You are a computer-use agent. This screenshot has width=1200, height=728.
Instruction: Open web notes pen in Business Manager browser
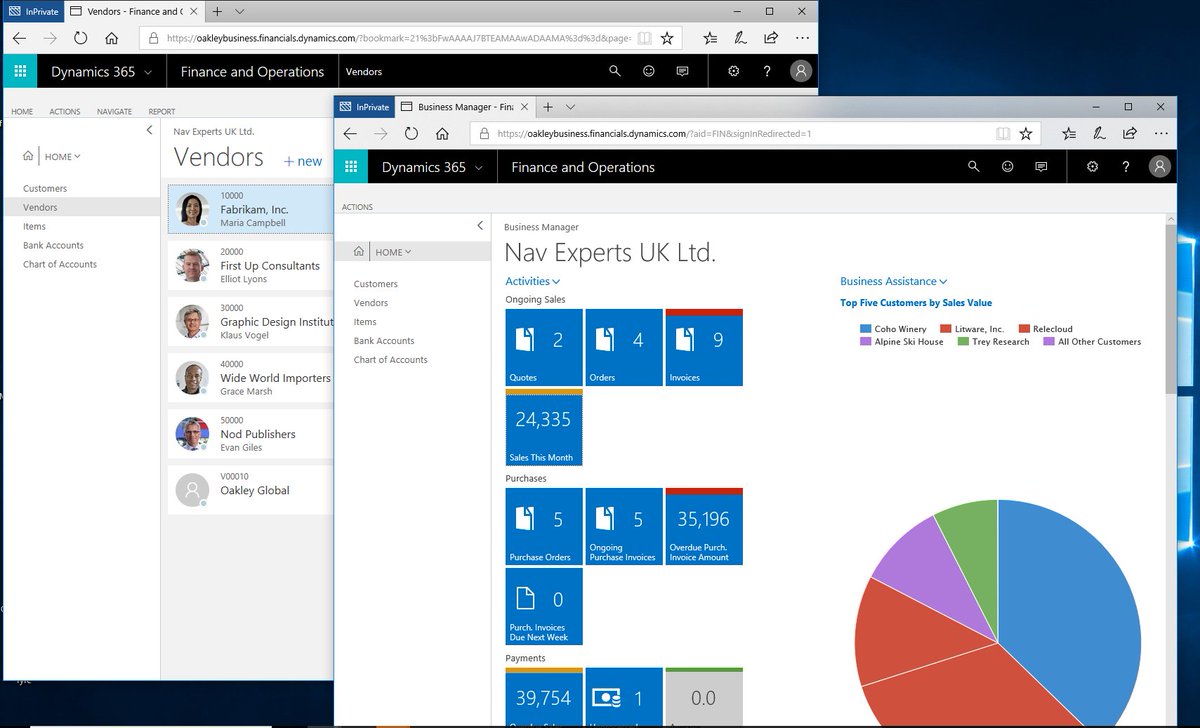1100,133
